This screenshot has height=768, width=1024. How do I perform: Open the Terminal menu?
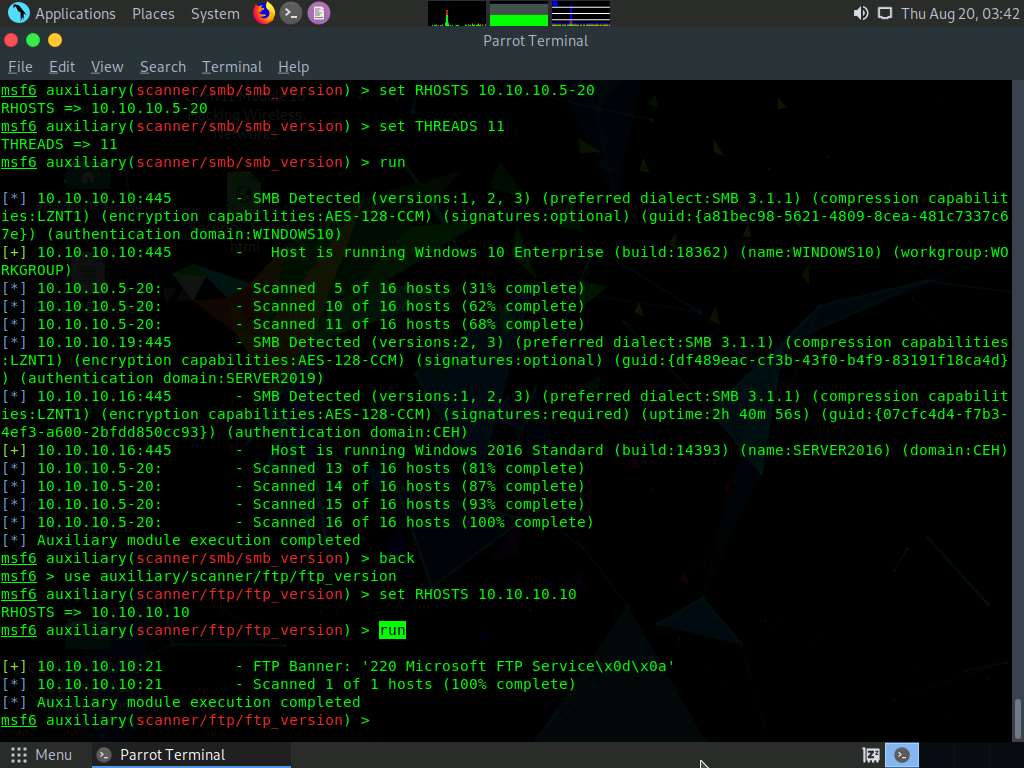[232, 67]
